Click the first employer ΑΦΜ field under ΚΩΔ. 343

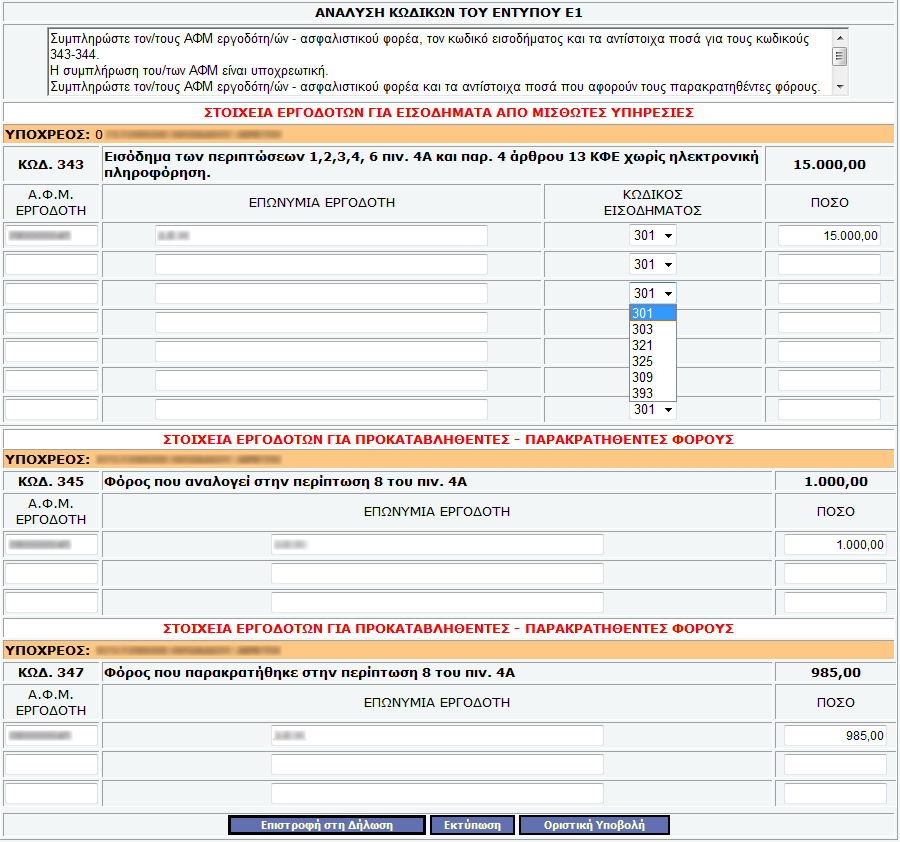click(52, 235)
